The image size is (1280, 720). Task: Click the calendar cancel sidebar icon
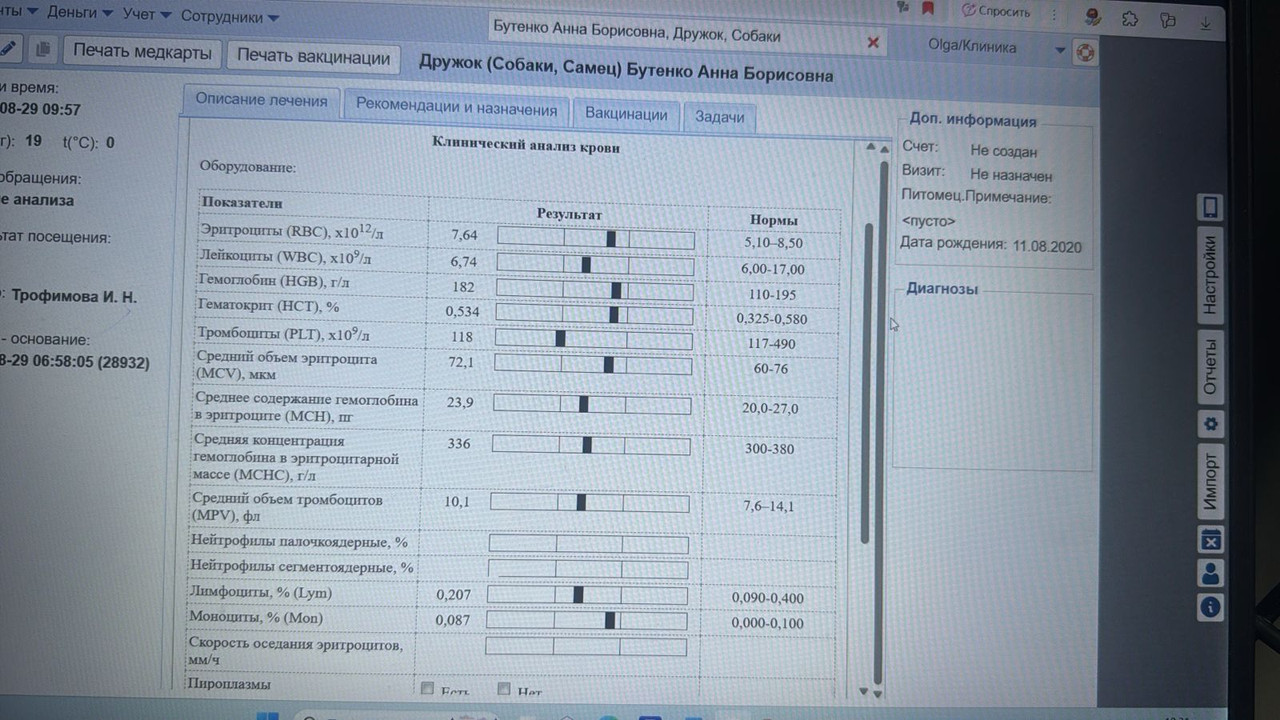[x=1211, y=540]
